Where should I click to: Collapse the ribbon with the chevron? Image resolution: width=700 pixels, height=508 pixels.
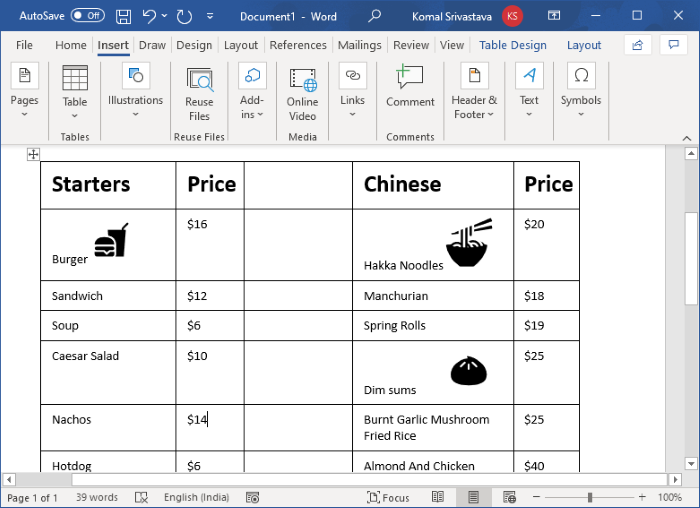click(x=687, y=138)
